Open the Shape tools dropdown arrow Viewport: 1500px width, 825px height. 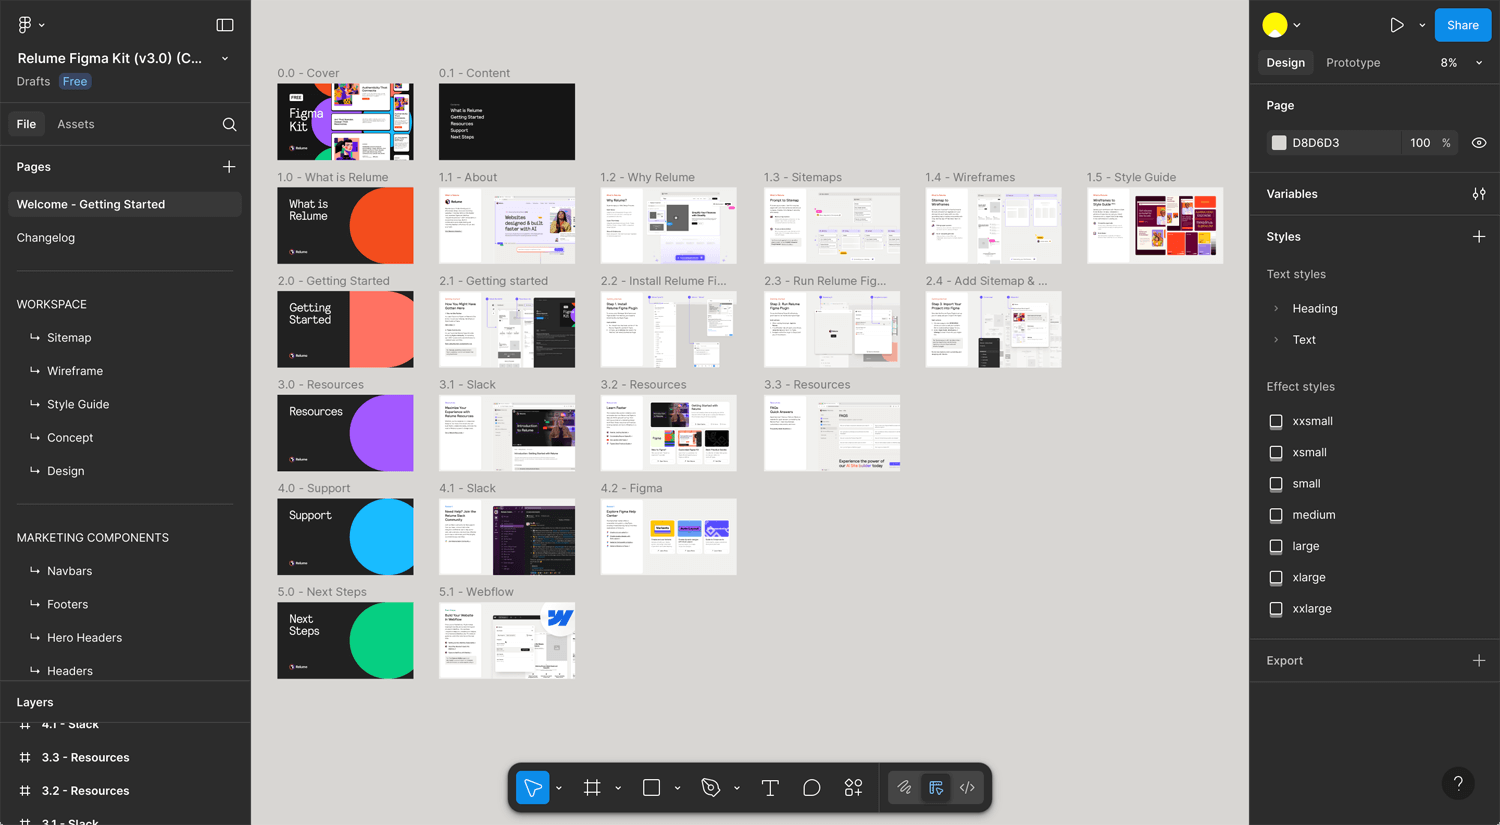click(x=677, y=788)
